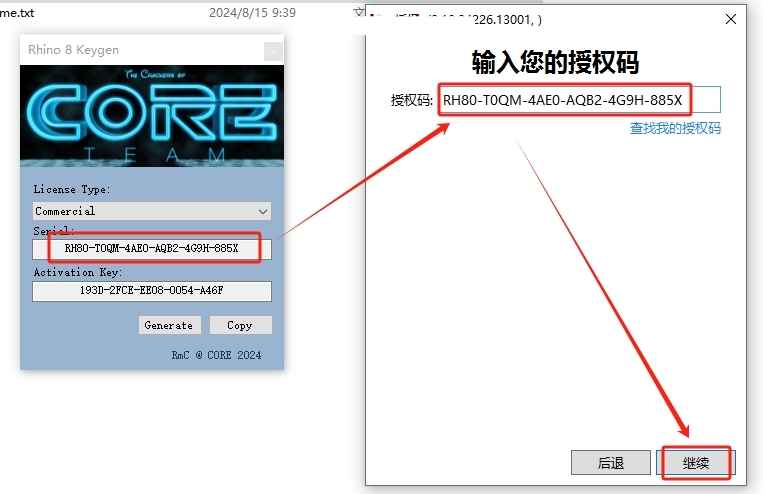Close the Rhino 8 Keygen window
Screen dimensions: 763x494
point(273,51)
